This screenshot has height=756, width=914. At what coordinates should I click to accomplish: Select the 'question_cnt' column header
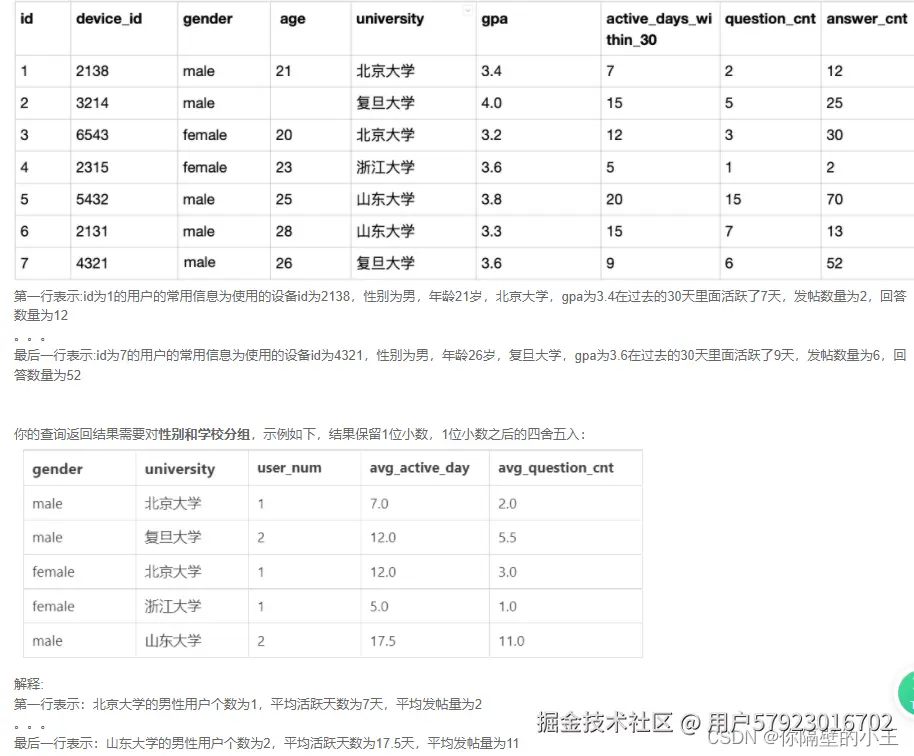coord(770,19)
